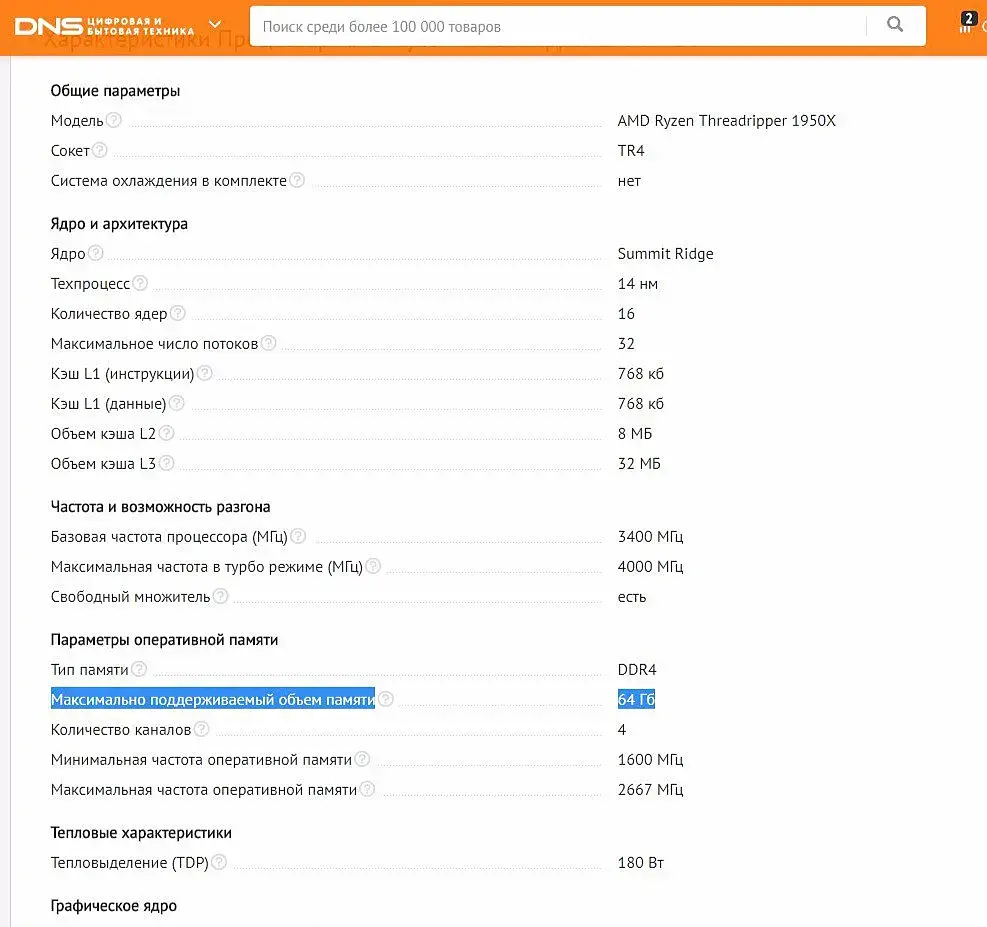Show hint for Максимальное число потоков
Image resolution: width=987 pixels, height=927 pixels.
pos(268,343)
